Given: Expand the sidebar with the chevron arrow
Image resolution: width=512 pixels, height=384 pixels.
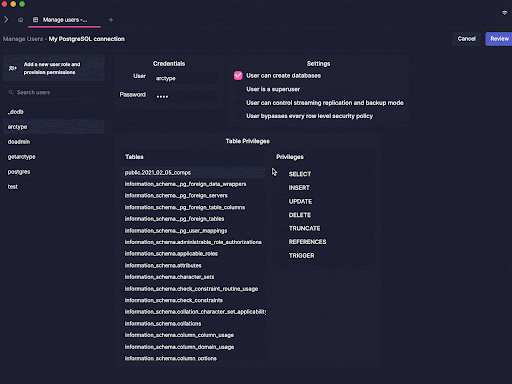Looking at the screenshot, I should tap(6, 20).
